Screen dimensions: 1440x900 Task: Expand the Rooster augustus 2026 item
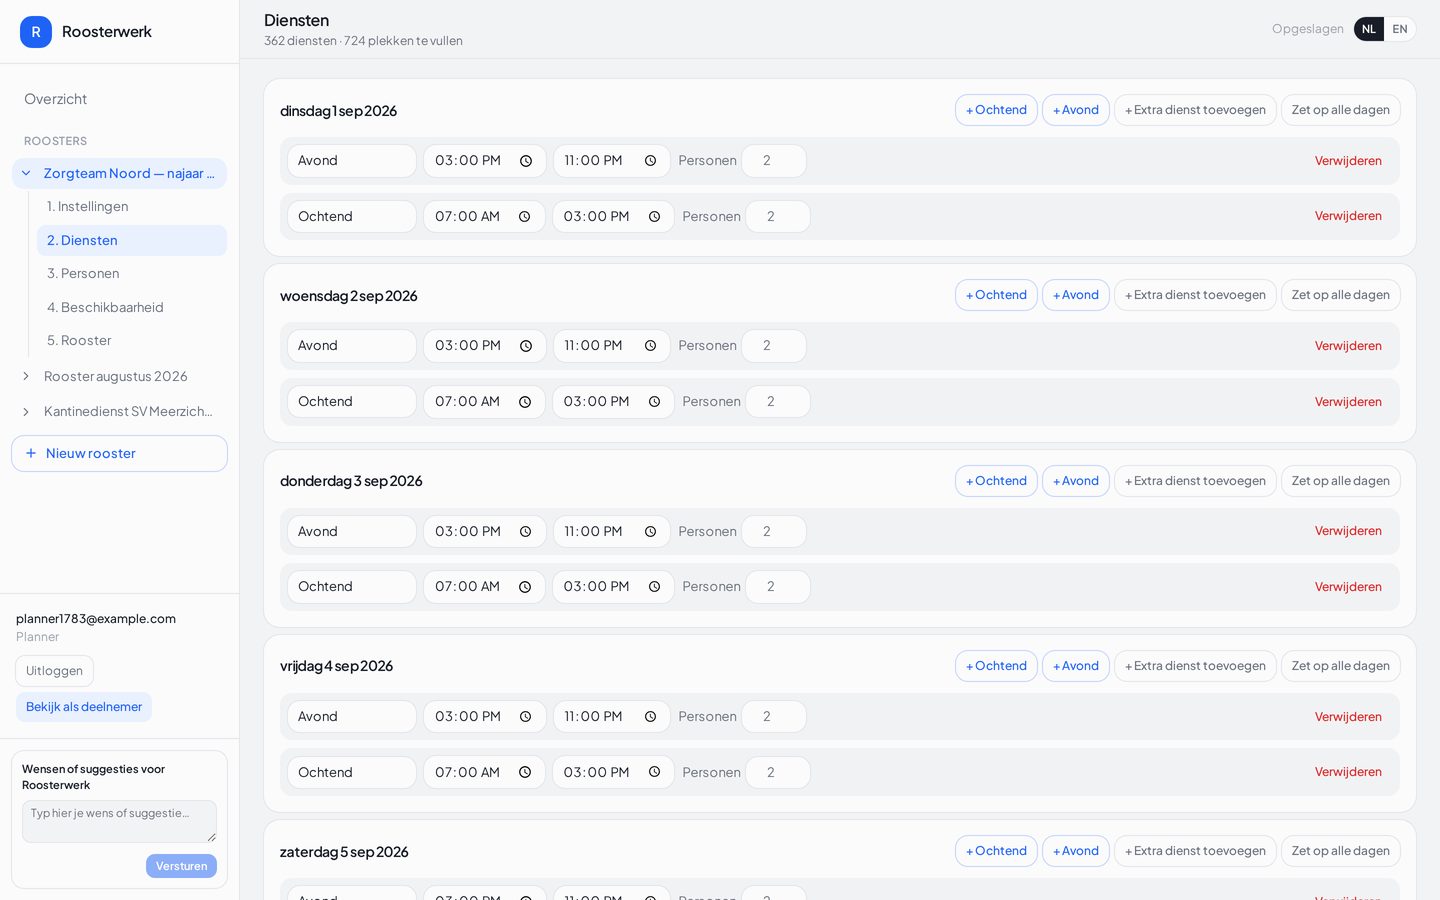(x=26, y=376)
